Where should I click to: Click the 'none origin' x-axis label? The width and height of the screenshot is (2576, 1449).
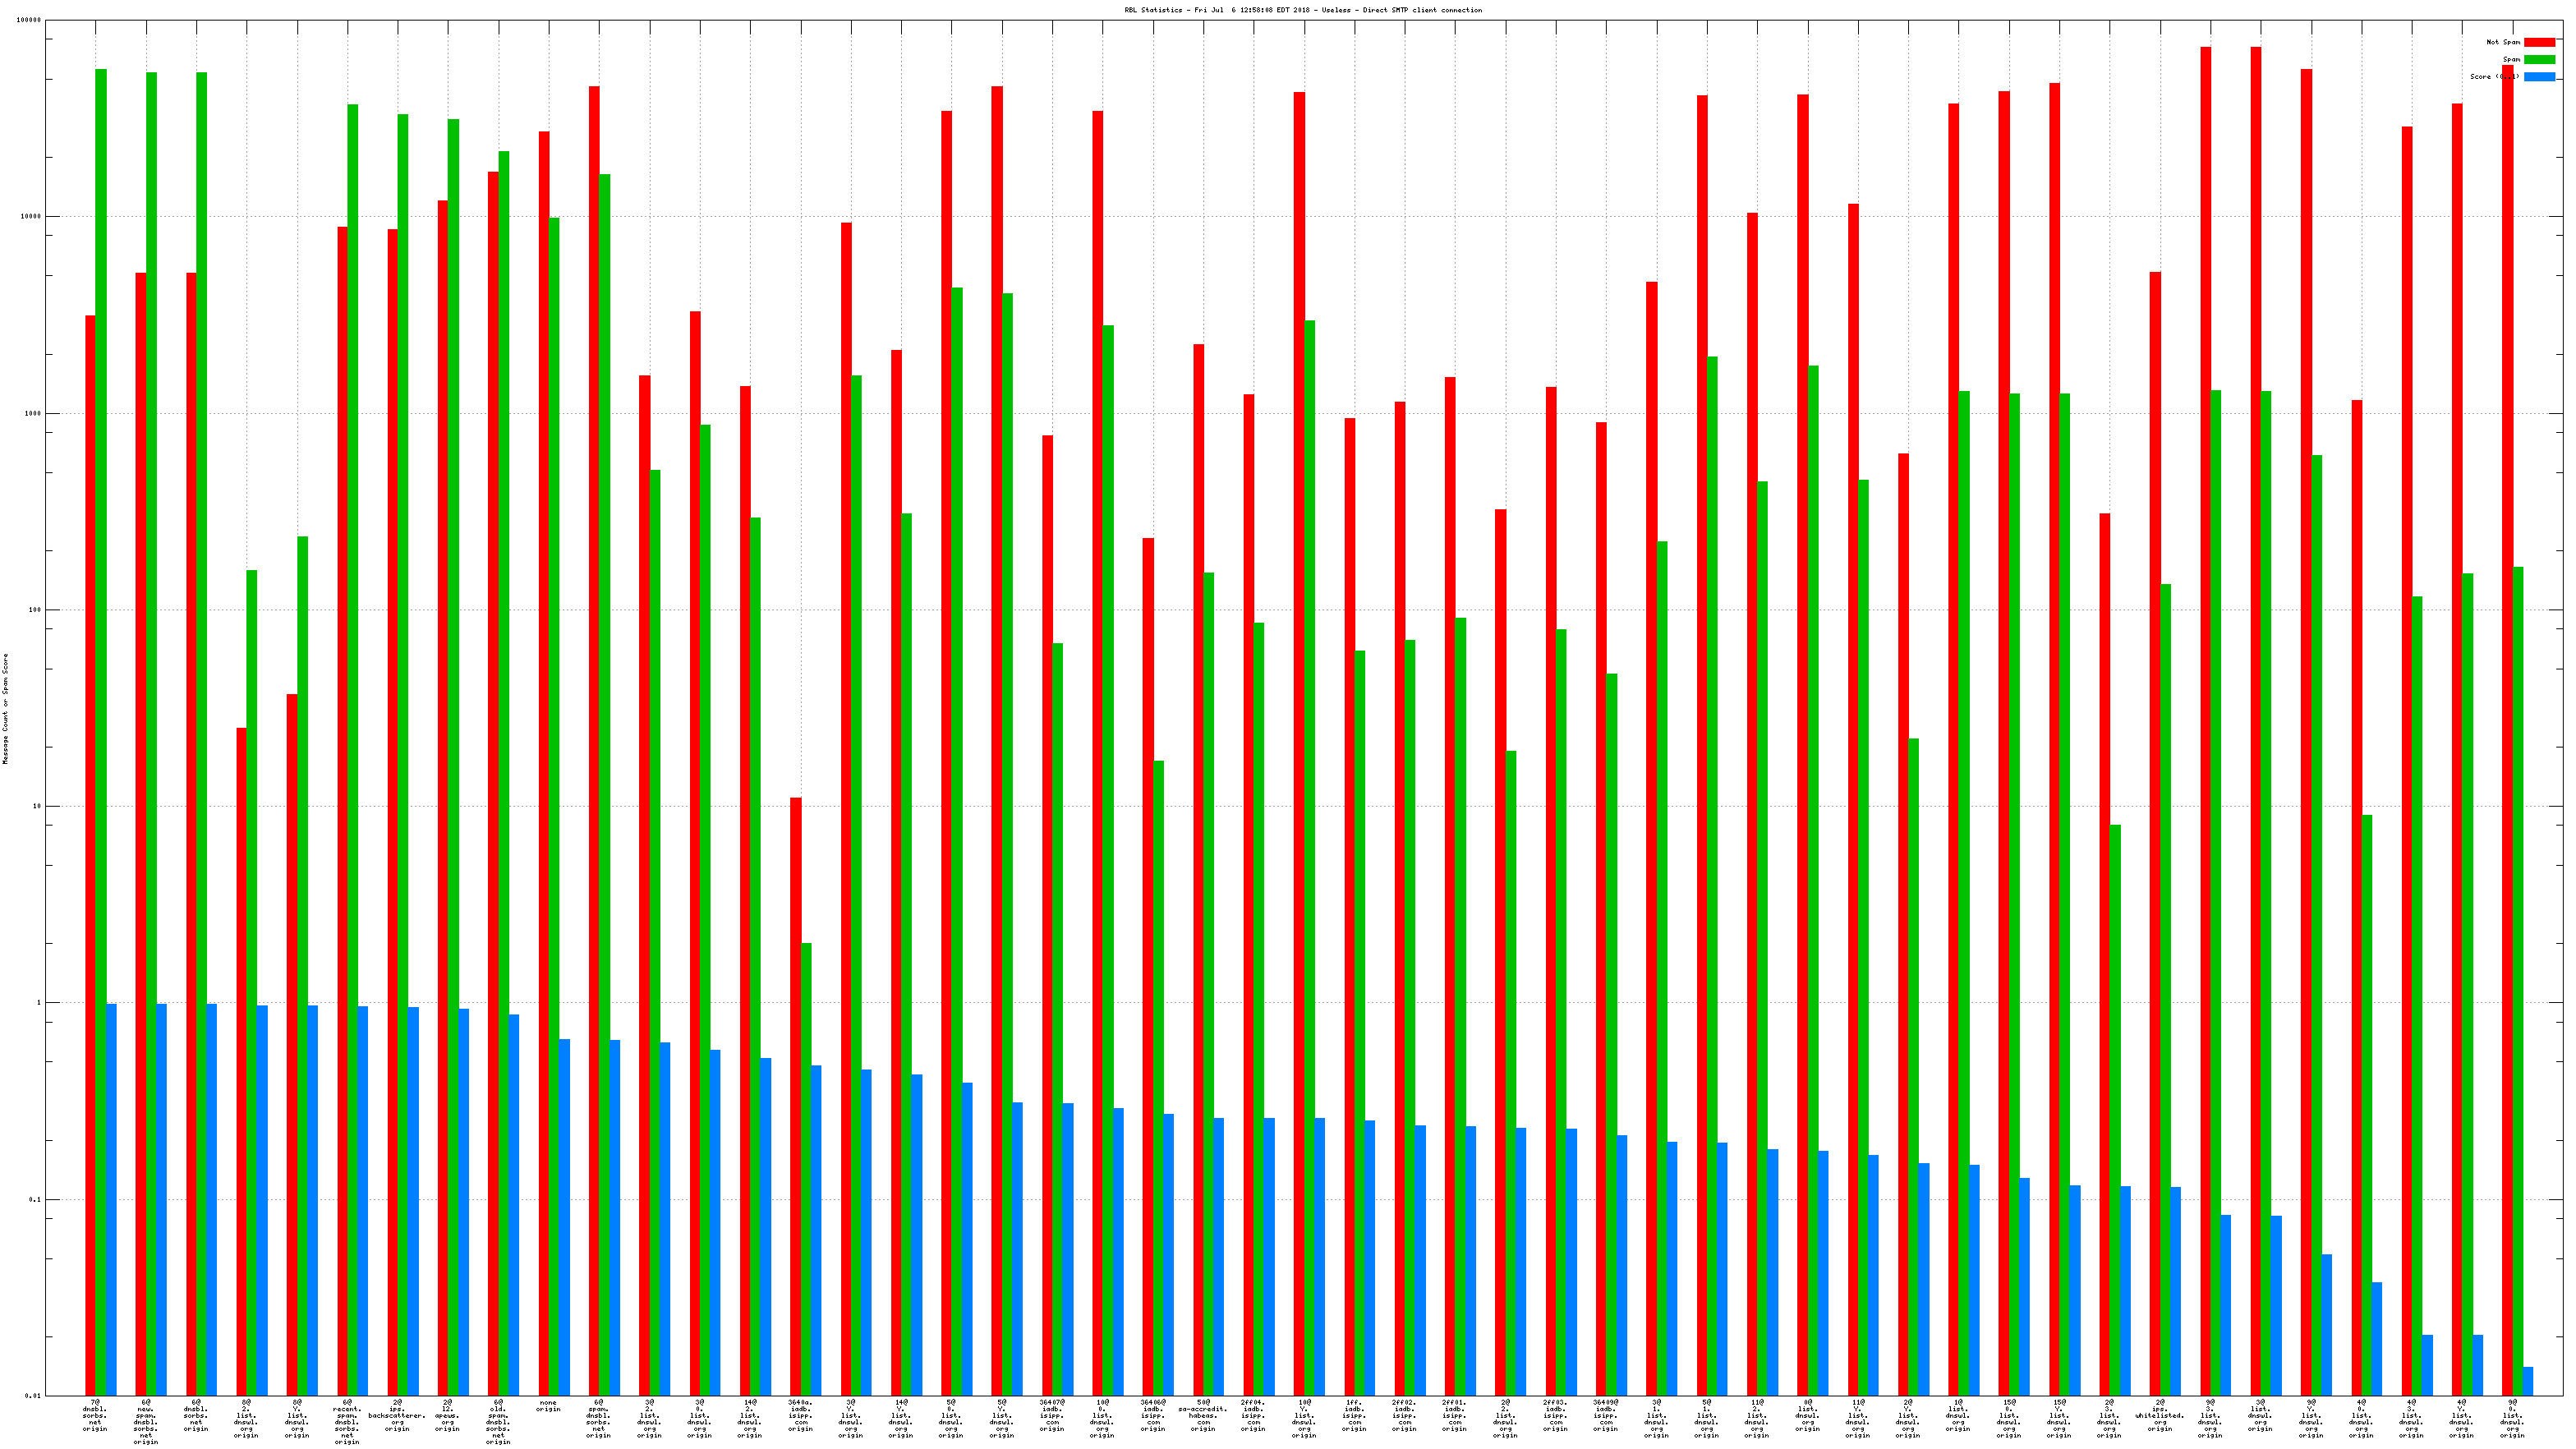tap(548, 1406)
